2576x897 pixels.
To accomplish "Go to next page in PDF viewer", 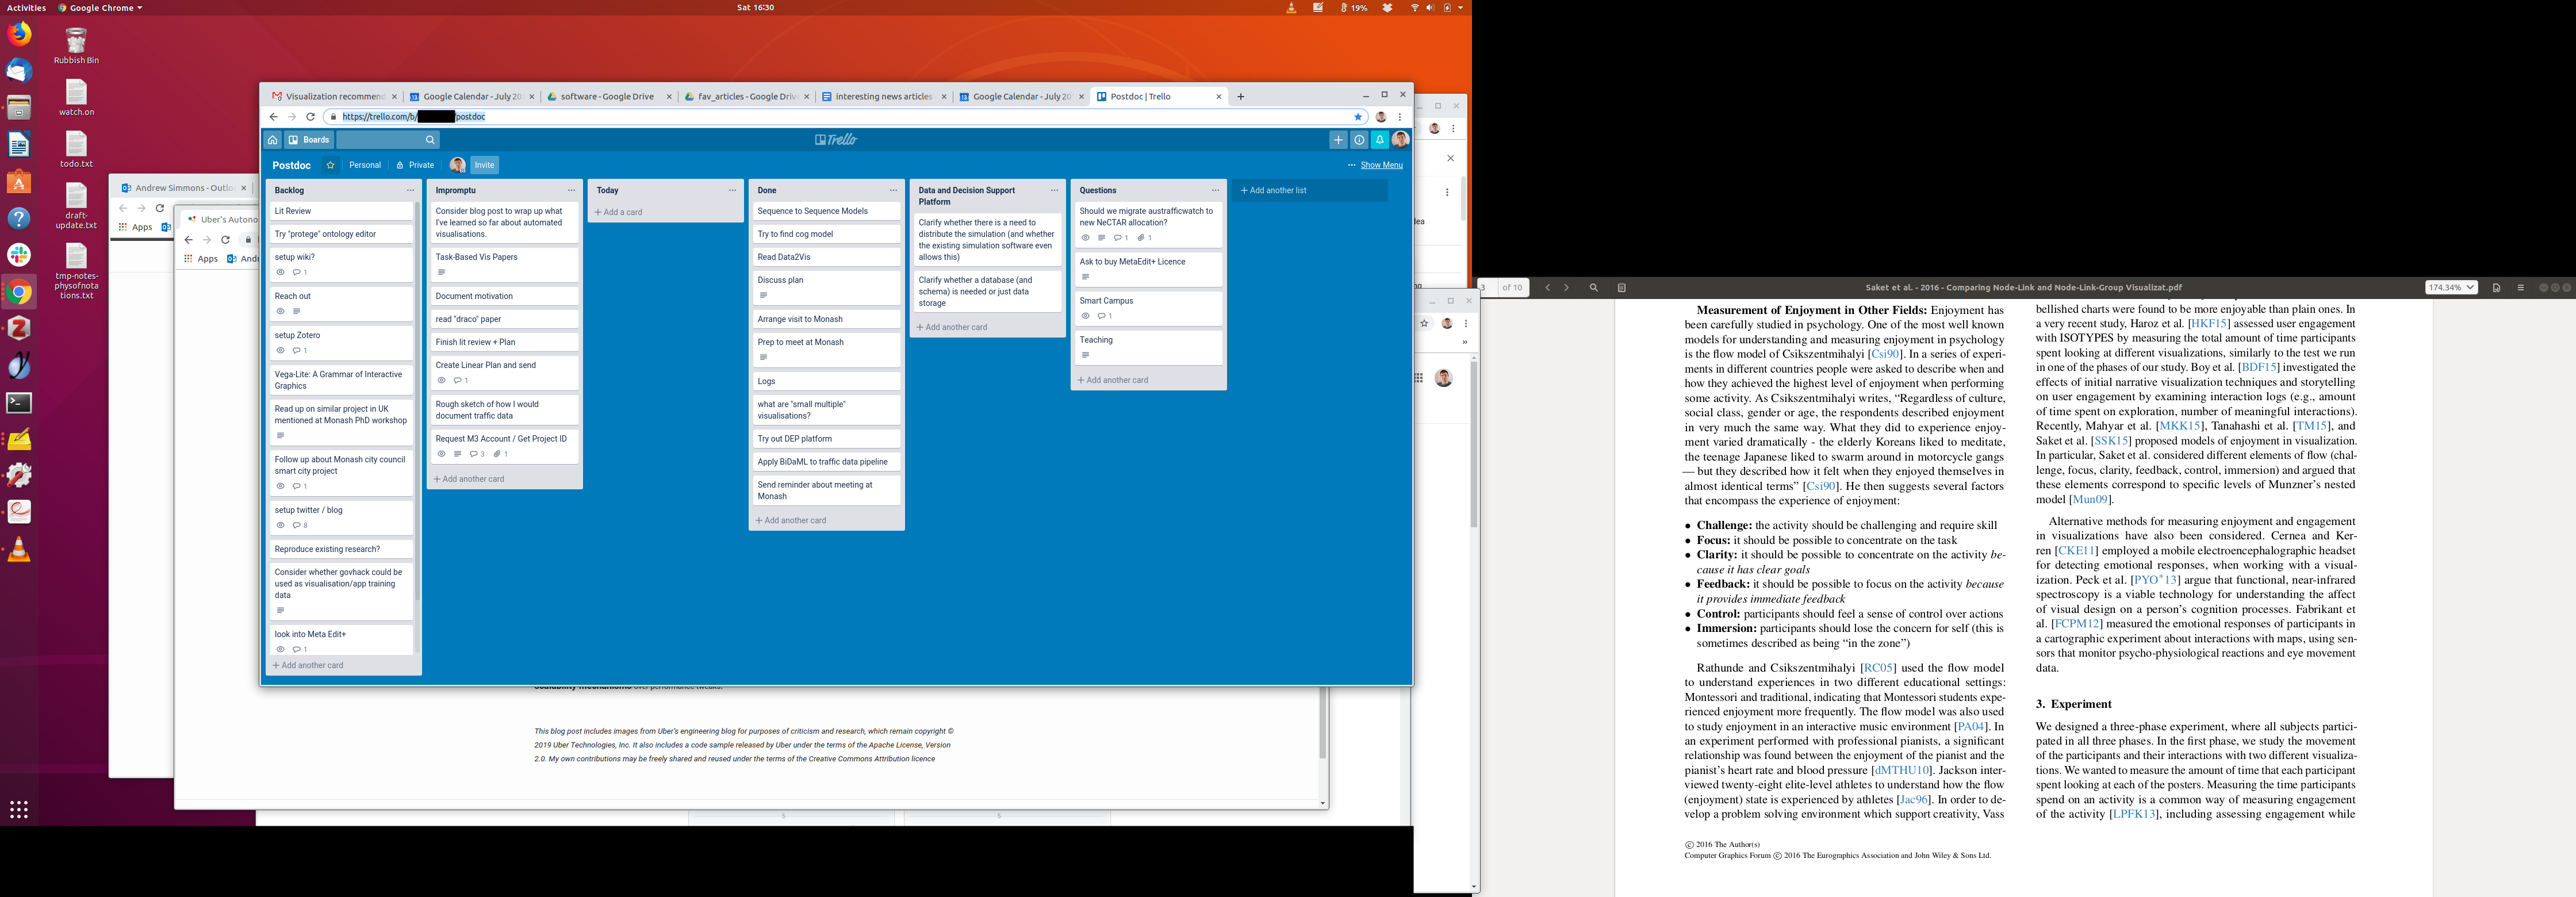I will [1566, 288].
